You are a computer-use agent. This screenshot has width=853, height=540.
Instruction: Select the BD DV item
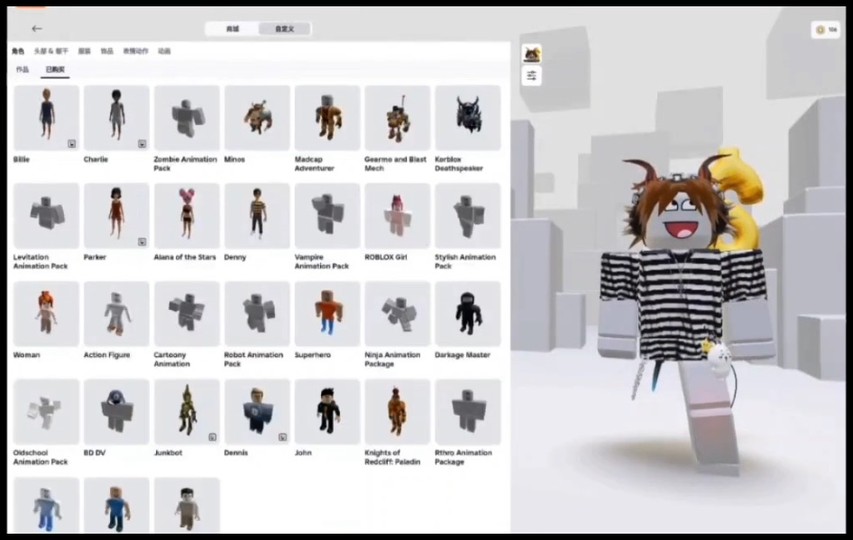click(116, 412)
